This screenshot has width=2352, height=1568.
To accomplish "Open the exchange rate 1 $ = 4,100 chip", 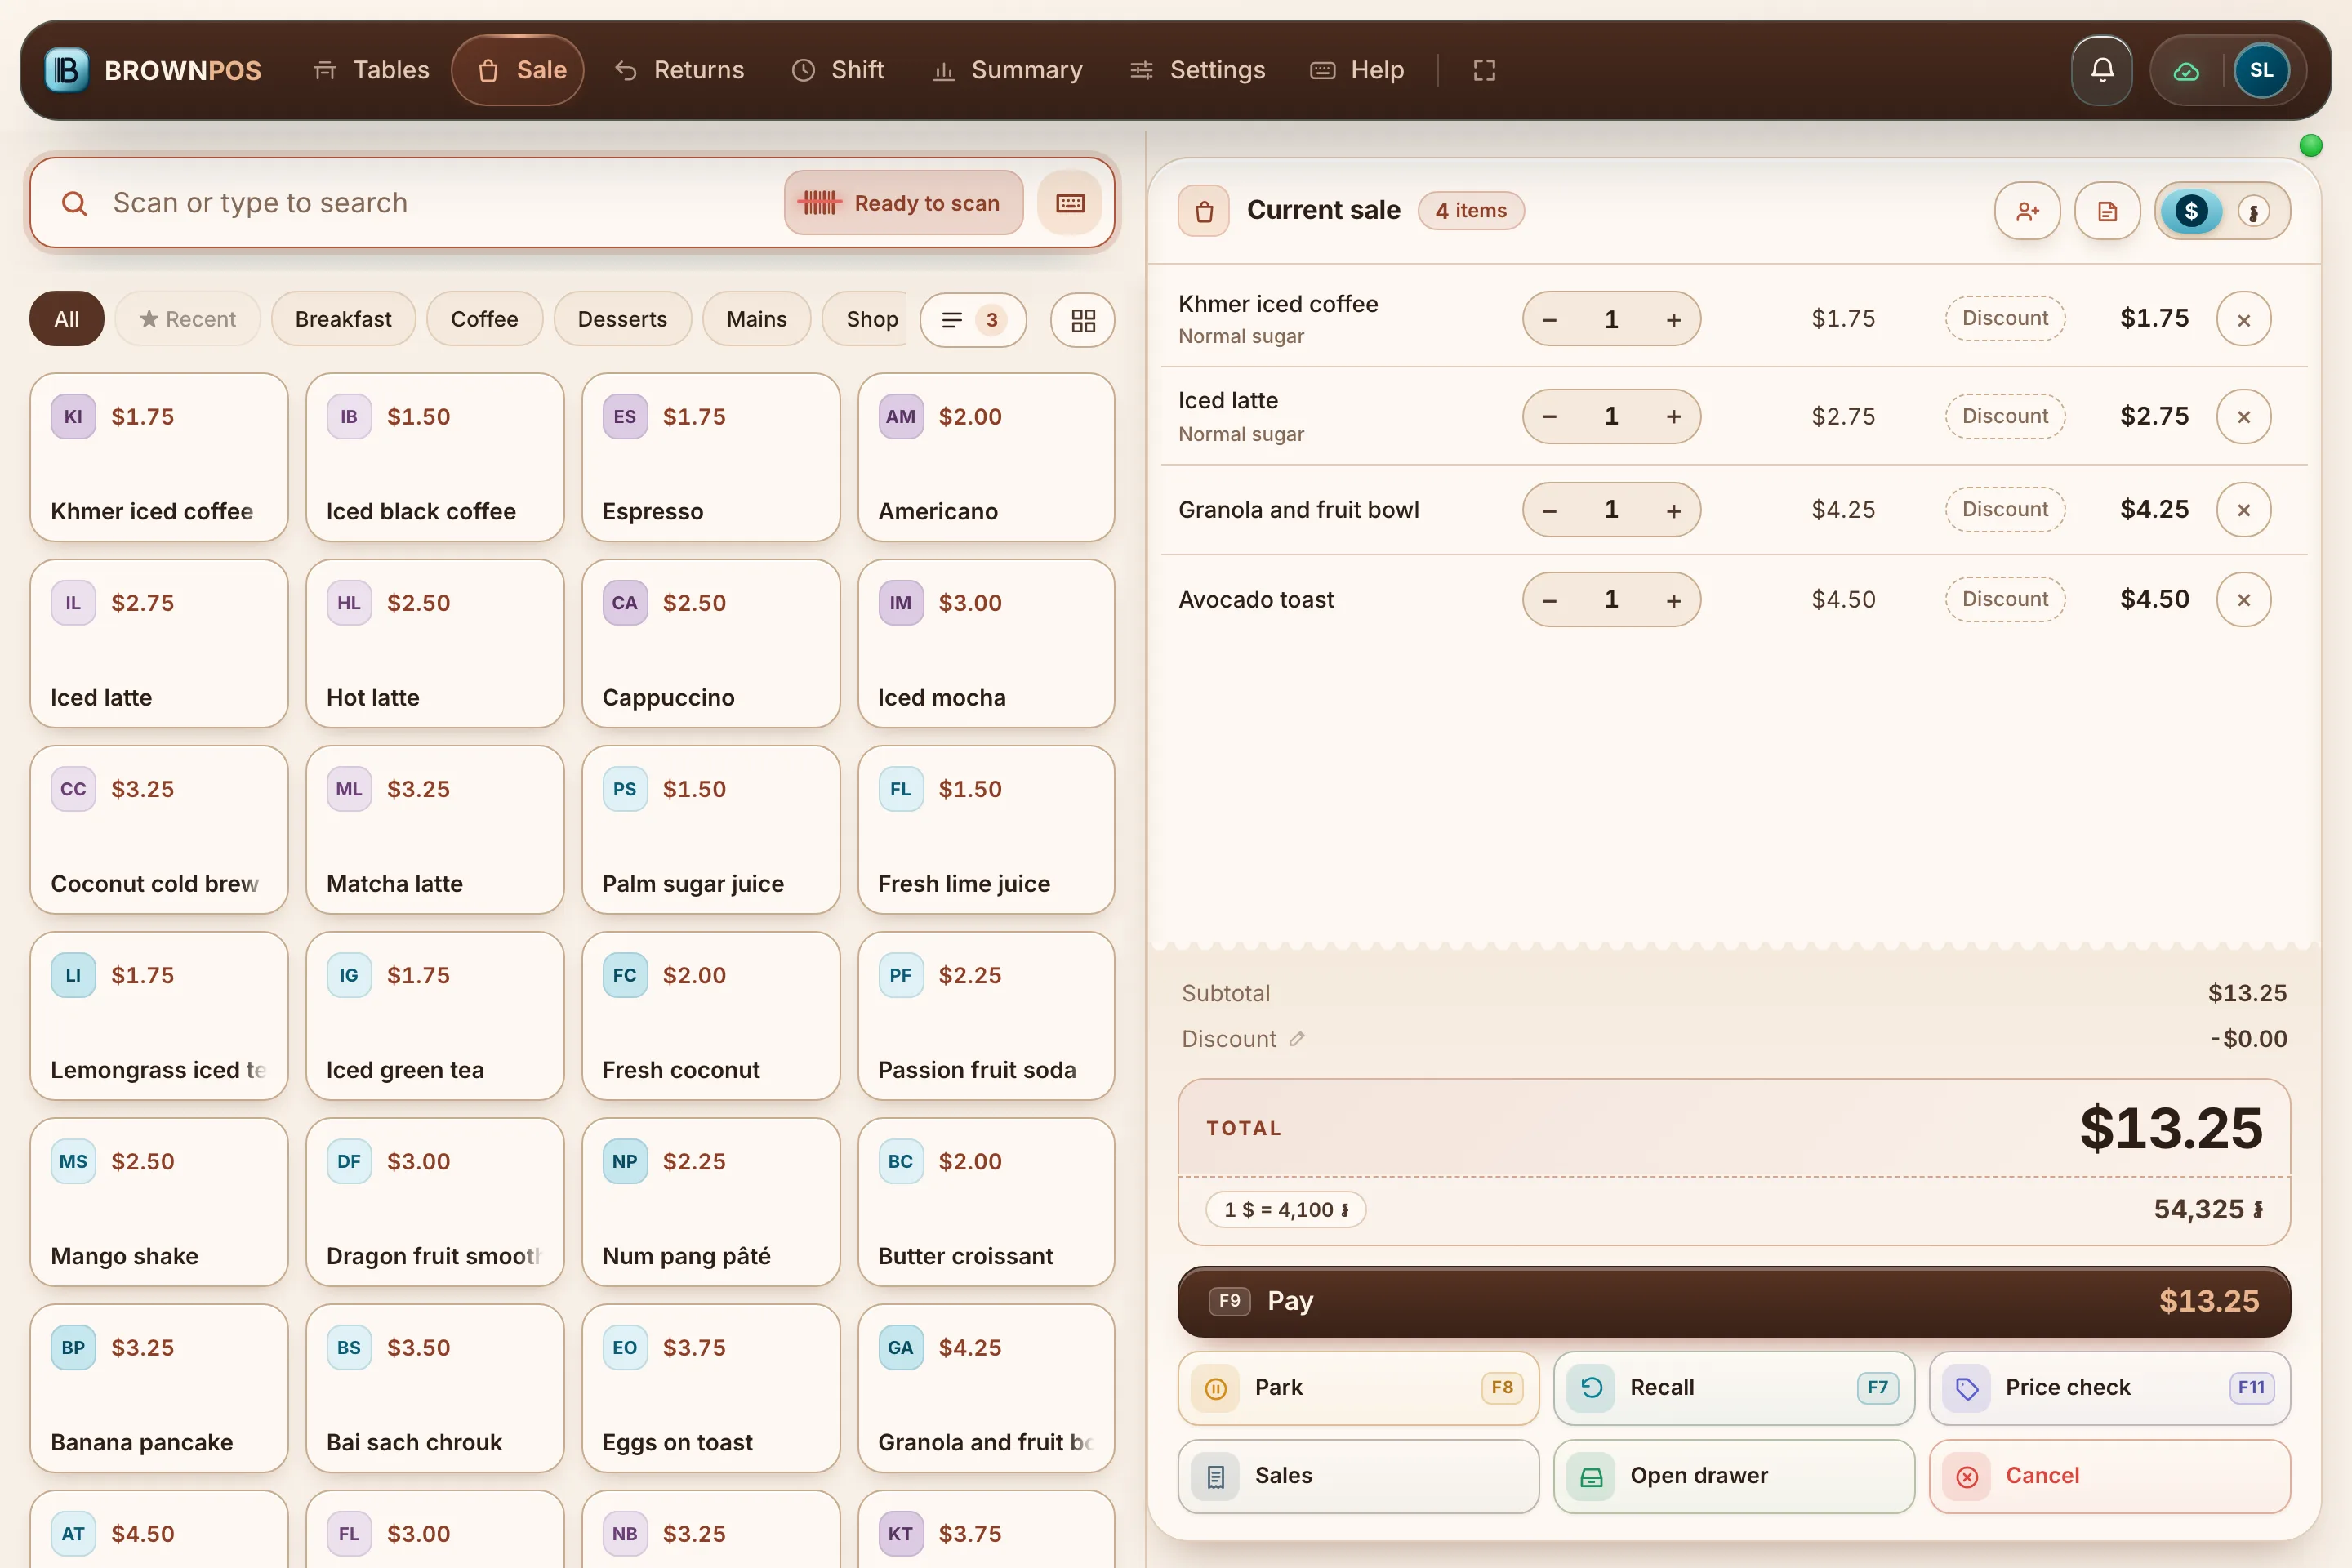I will [x=1286, y=1210].
